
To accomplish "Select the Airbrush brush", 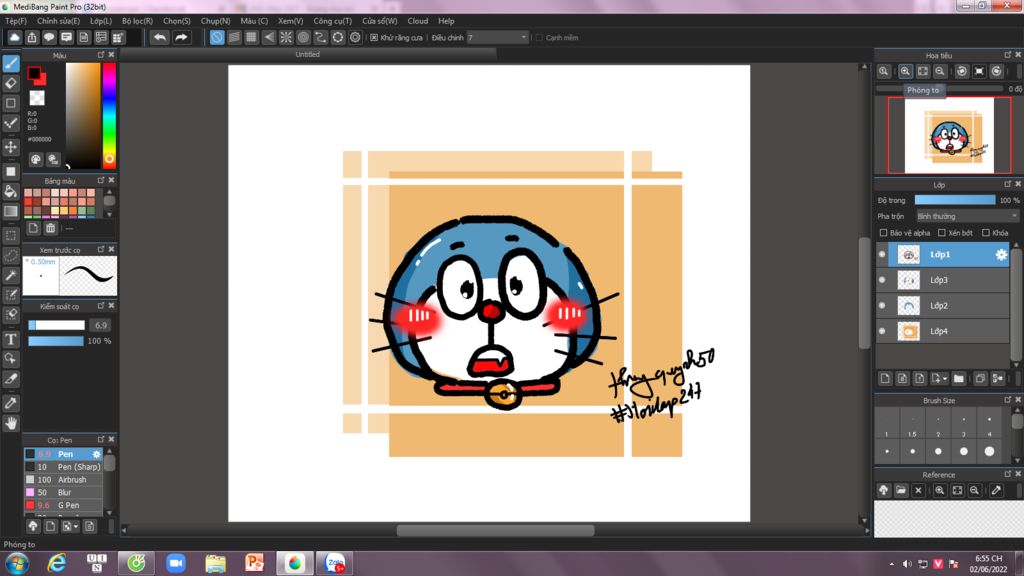I will tap(63, 479).
